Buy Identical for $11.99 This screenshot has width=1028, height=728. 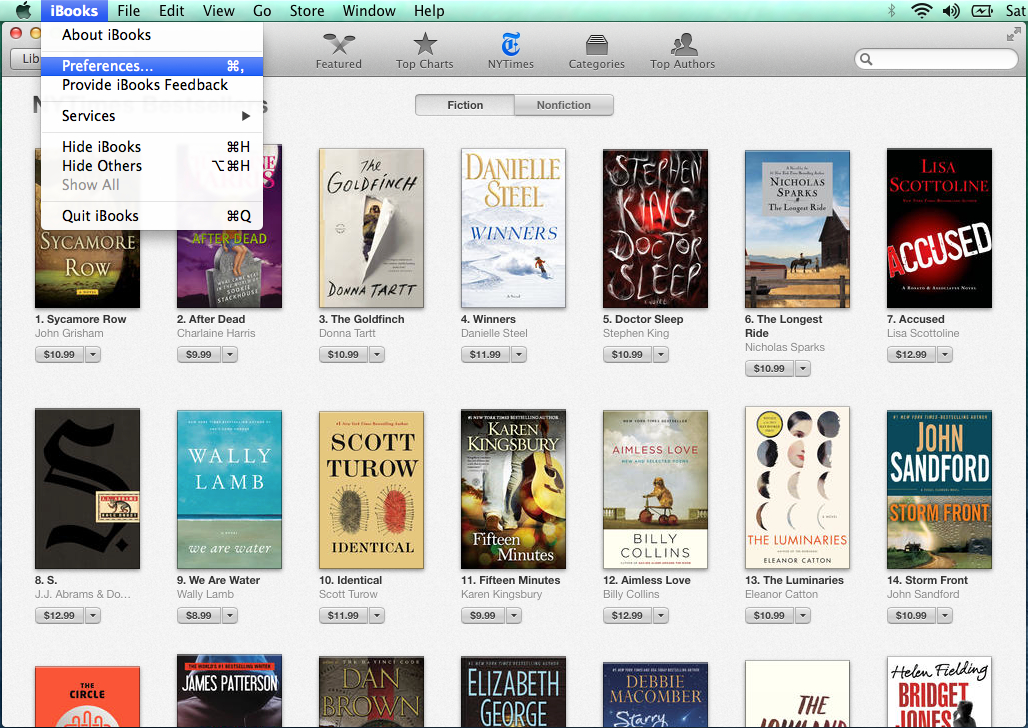coord(344,616)
